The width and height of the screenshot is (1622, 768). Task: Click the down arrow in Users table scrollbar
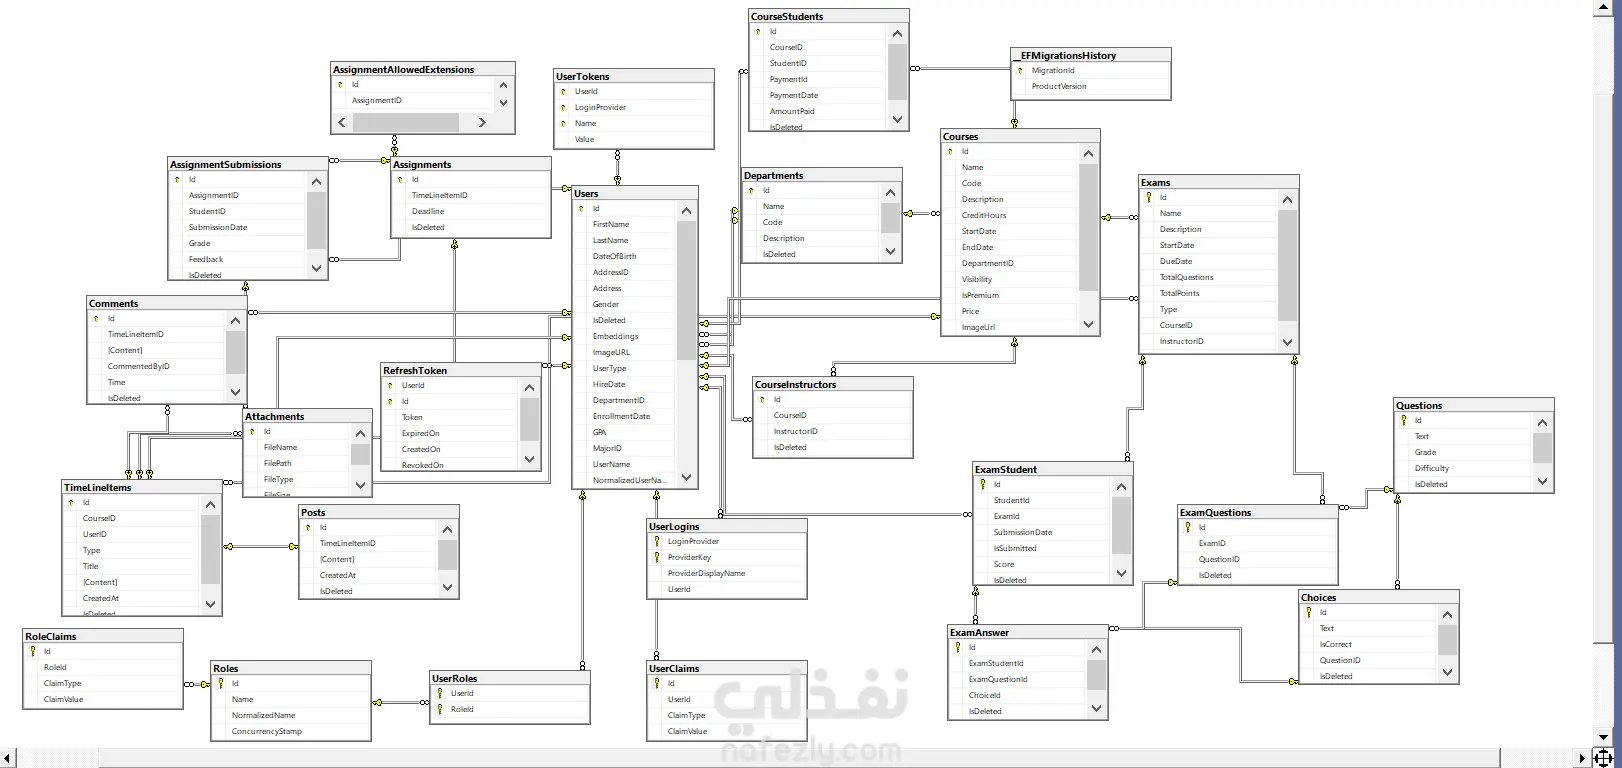[686, 478]
